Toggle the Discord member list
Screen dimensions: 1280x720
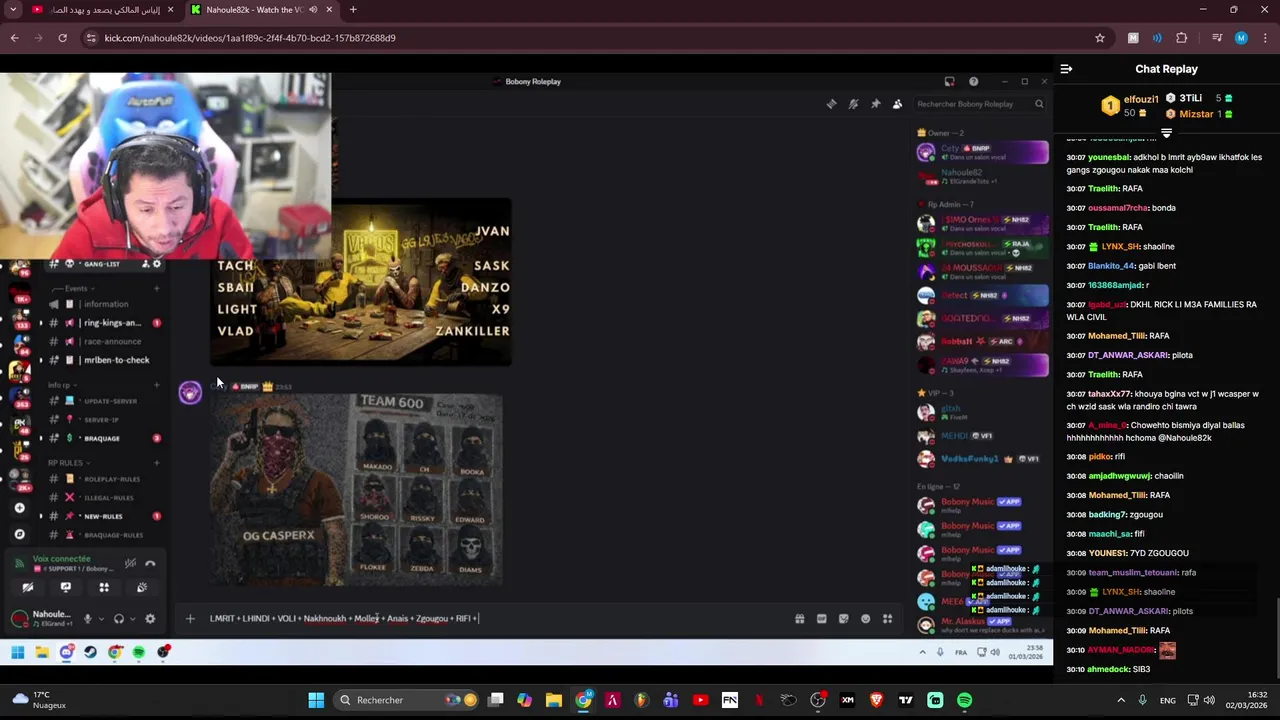[x=898, y=104]
